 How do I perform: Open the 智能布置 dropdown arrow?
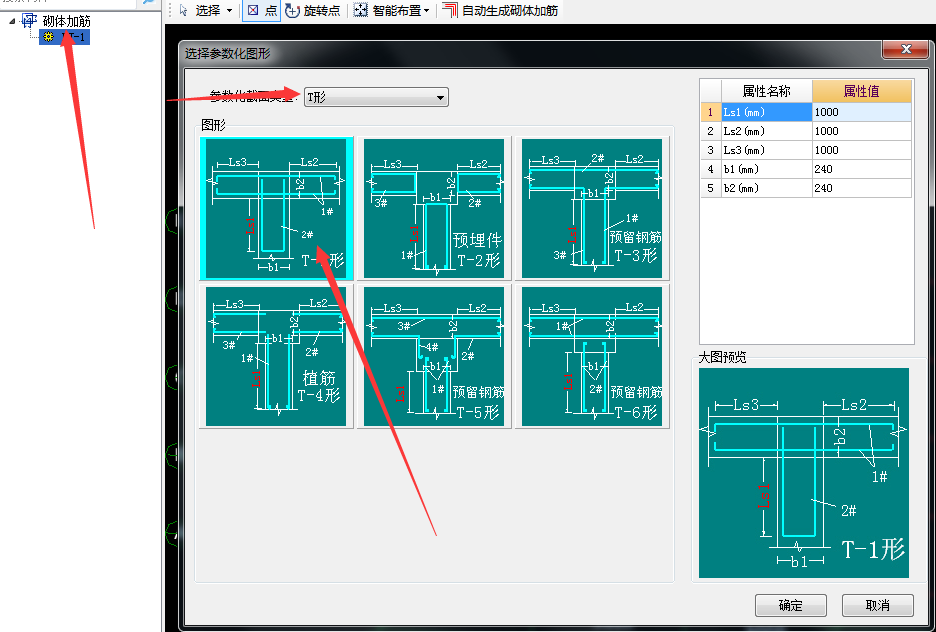point(427,11)
